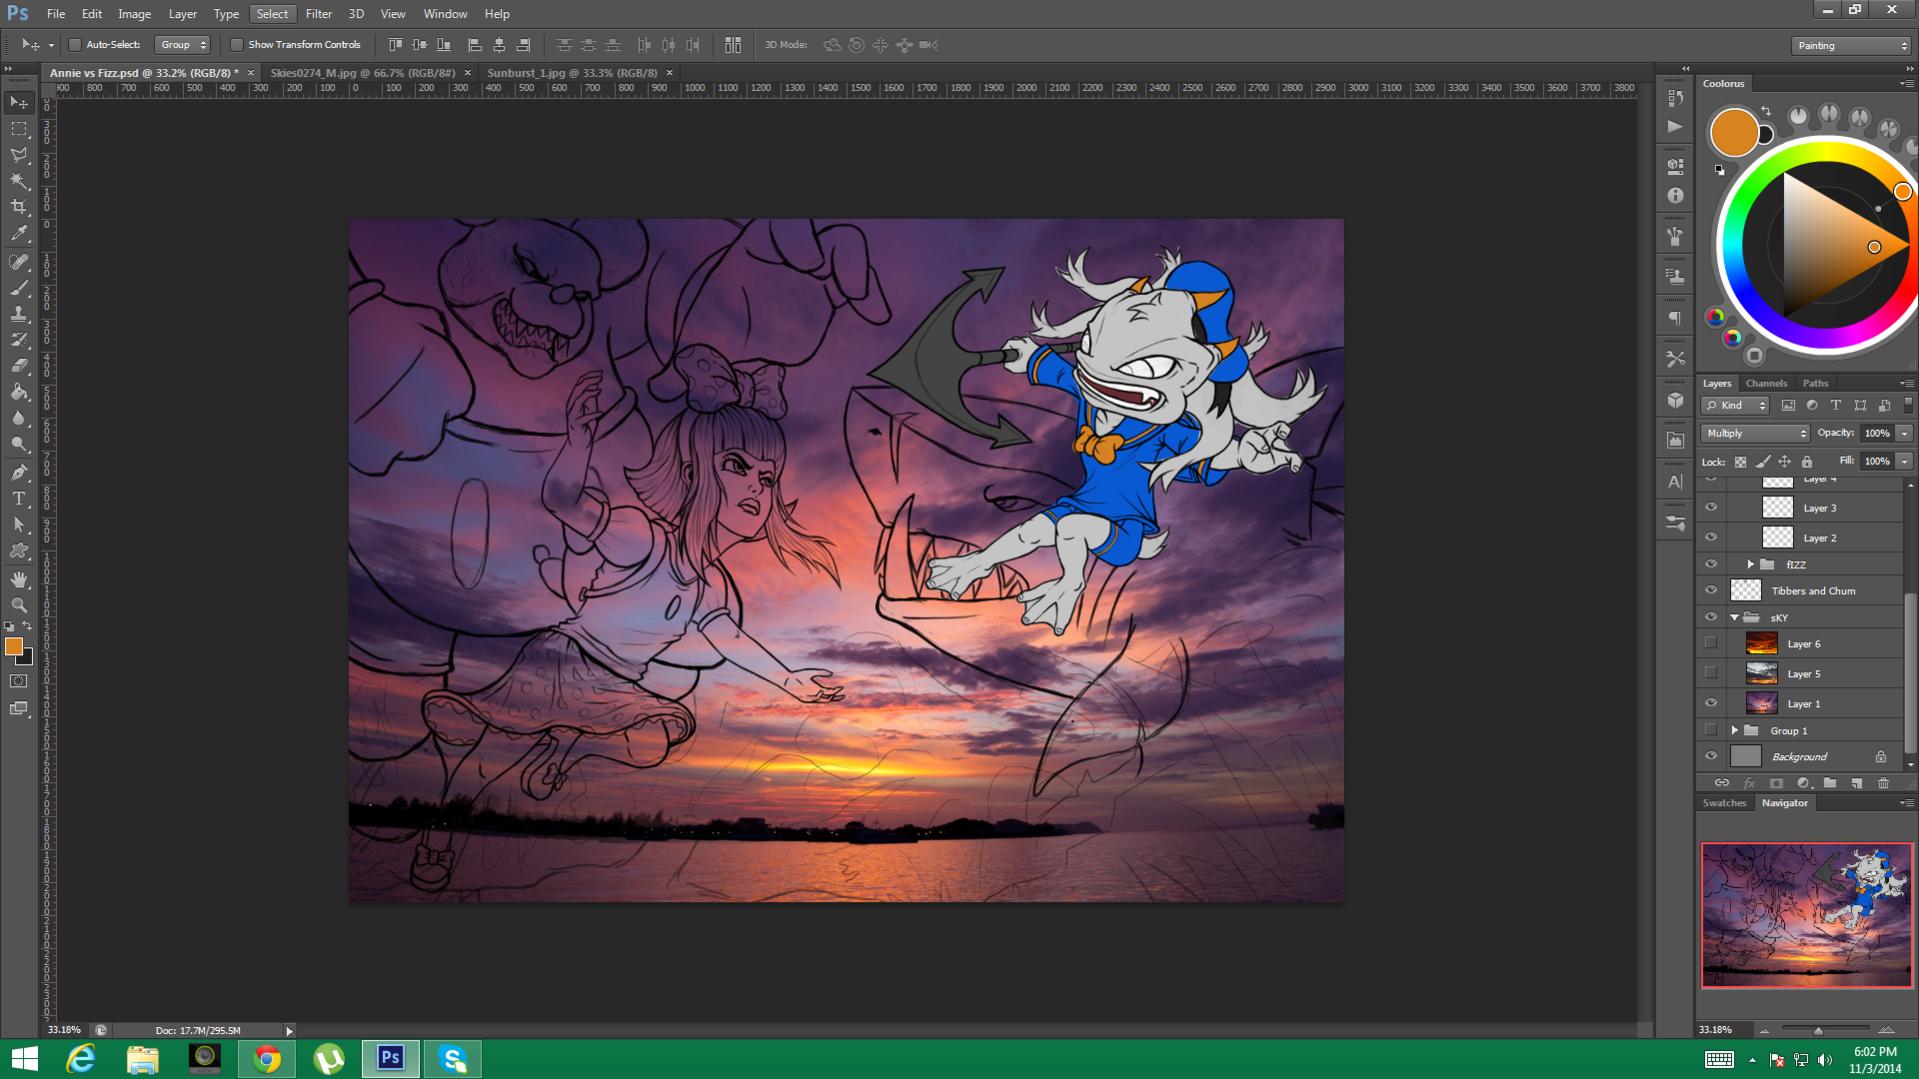
Task: Select the Zoom tool
Action: click(x=19, y=605)
